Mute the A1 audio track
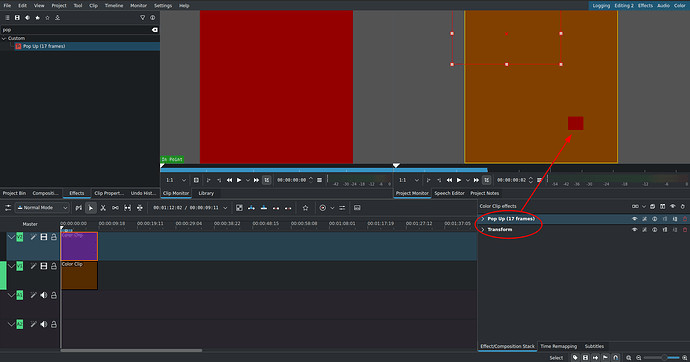Viewport: 690px width, 362px height. click(x=44, y=296)
